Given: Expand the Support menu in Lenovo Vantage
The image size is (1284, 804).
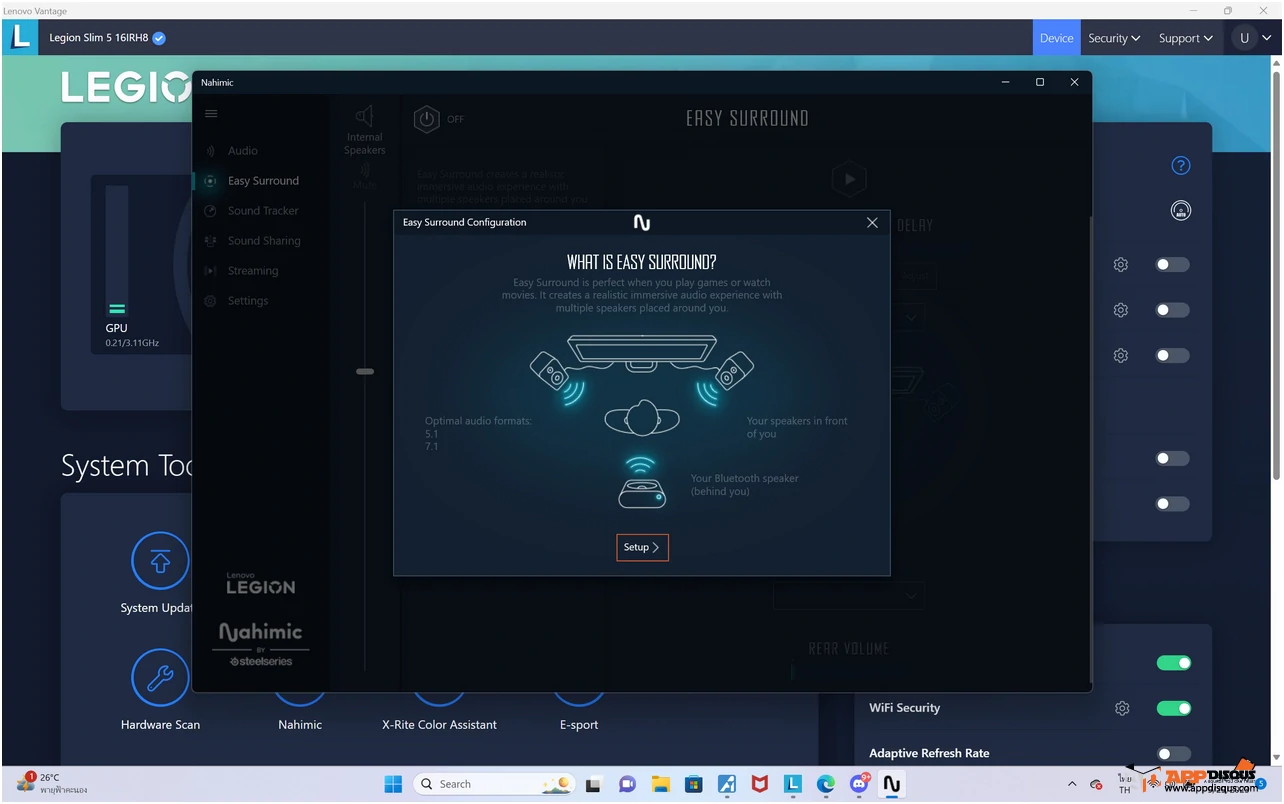Looking at the screenshot, I should 1186,38.
